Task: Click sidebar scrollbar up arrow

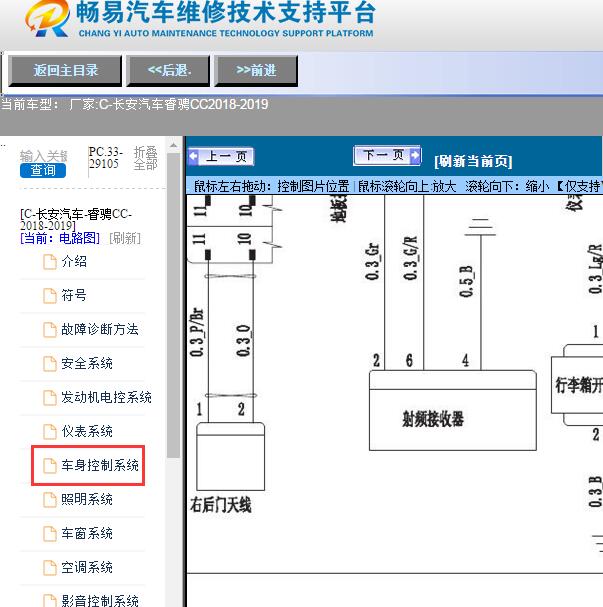Action: [173, 146]
